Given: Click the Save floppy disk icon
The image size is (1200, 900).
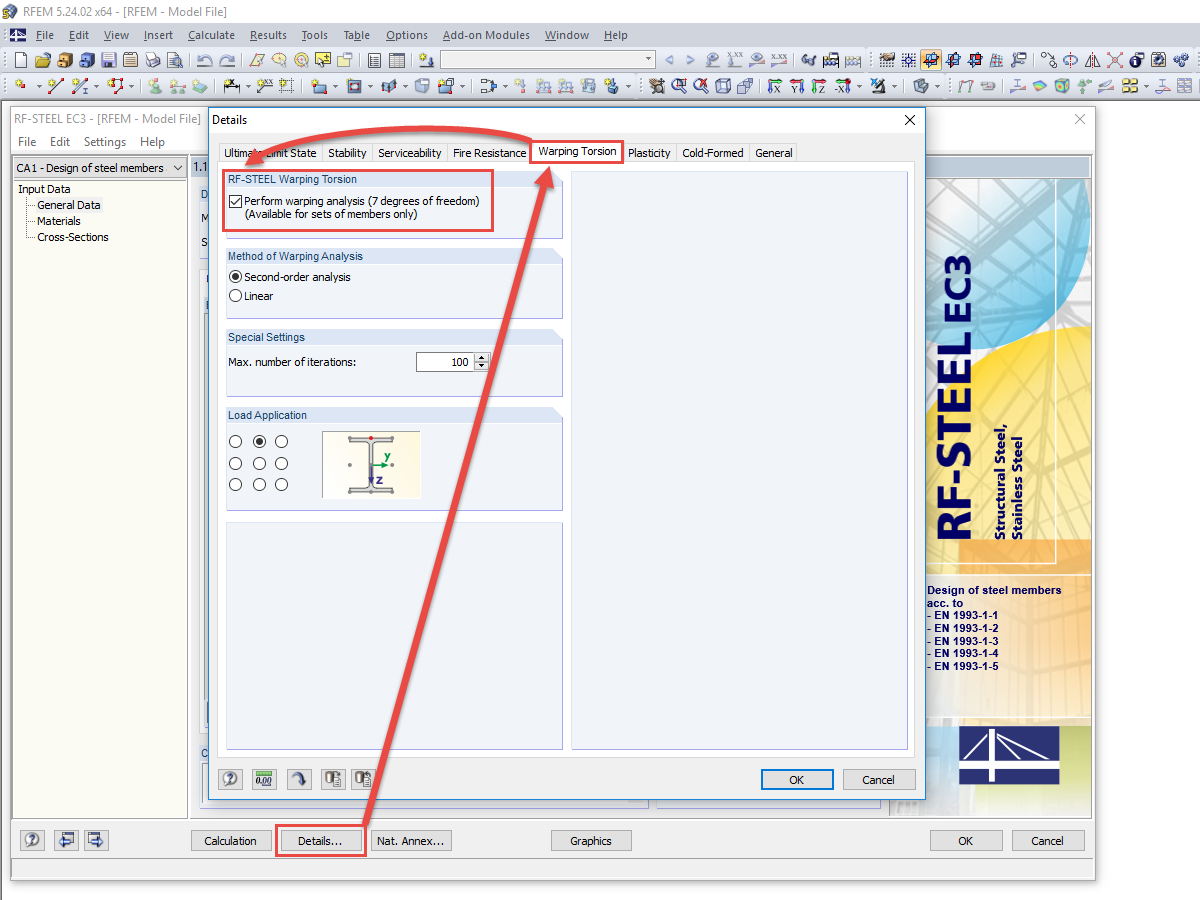Looking at the screenshot, I should (x=109, y=60).
